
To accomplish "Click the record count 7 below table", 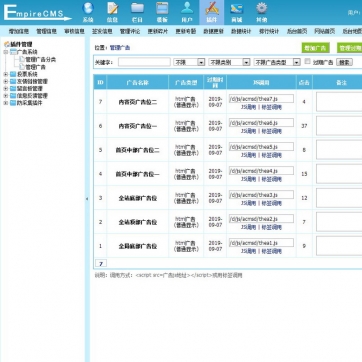I will [x=101, y=263].
